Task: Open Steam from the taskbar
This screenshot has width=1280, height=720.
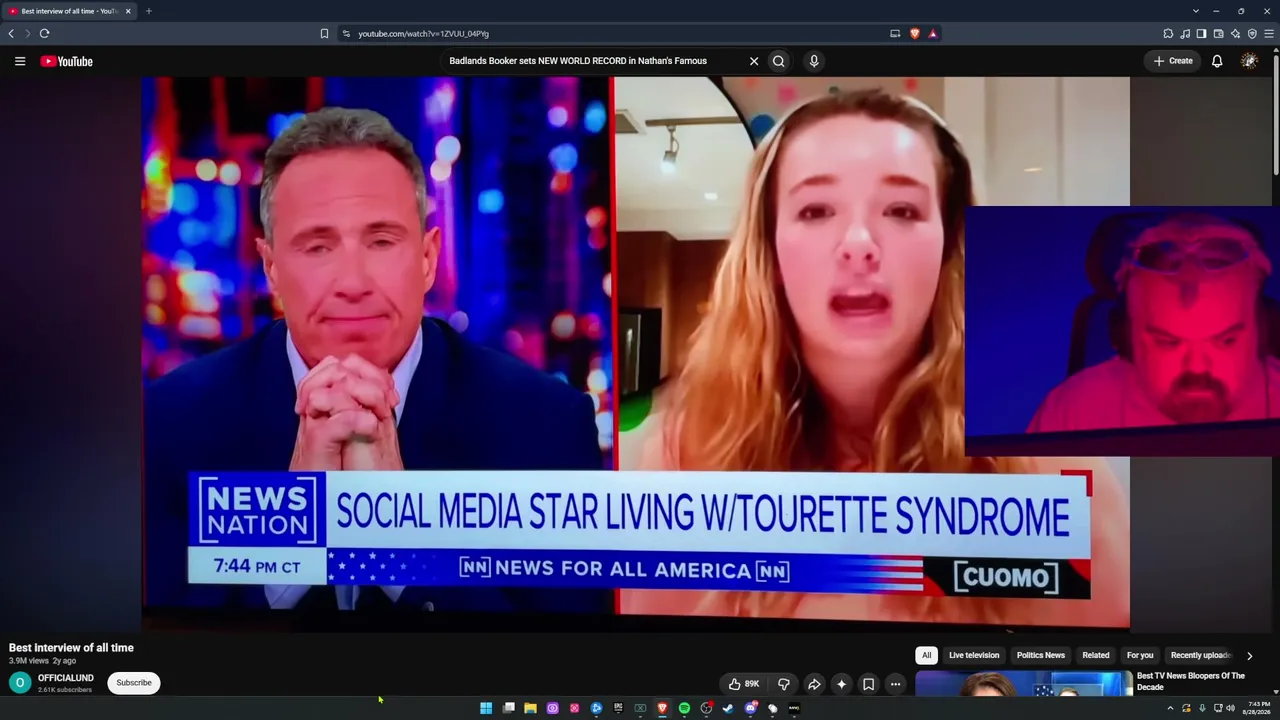Action: pyautogui.click(x=728, y=708)
